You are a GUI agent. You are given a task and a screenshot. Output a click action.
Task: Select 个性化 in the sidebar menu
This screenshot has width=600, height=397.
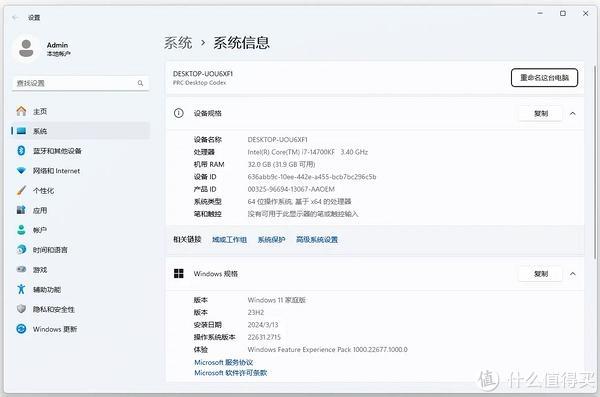pyautogui.click(x=80, y=190)
